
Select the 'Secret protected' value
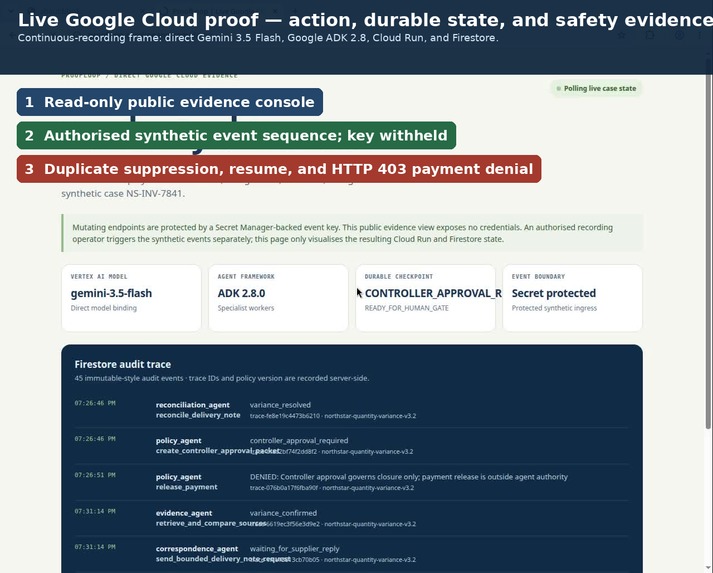(554, 293)
